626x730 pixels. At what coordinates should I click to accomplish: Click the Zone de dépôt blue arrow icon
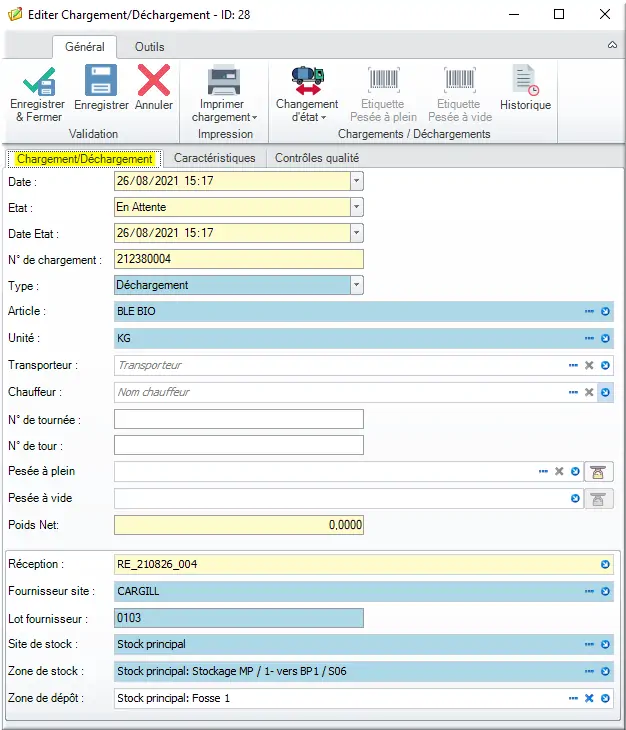[x=605, y=698]
